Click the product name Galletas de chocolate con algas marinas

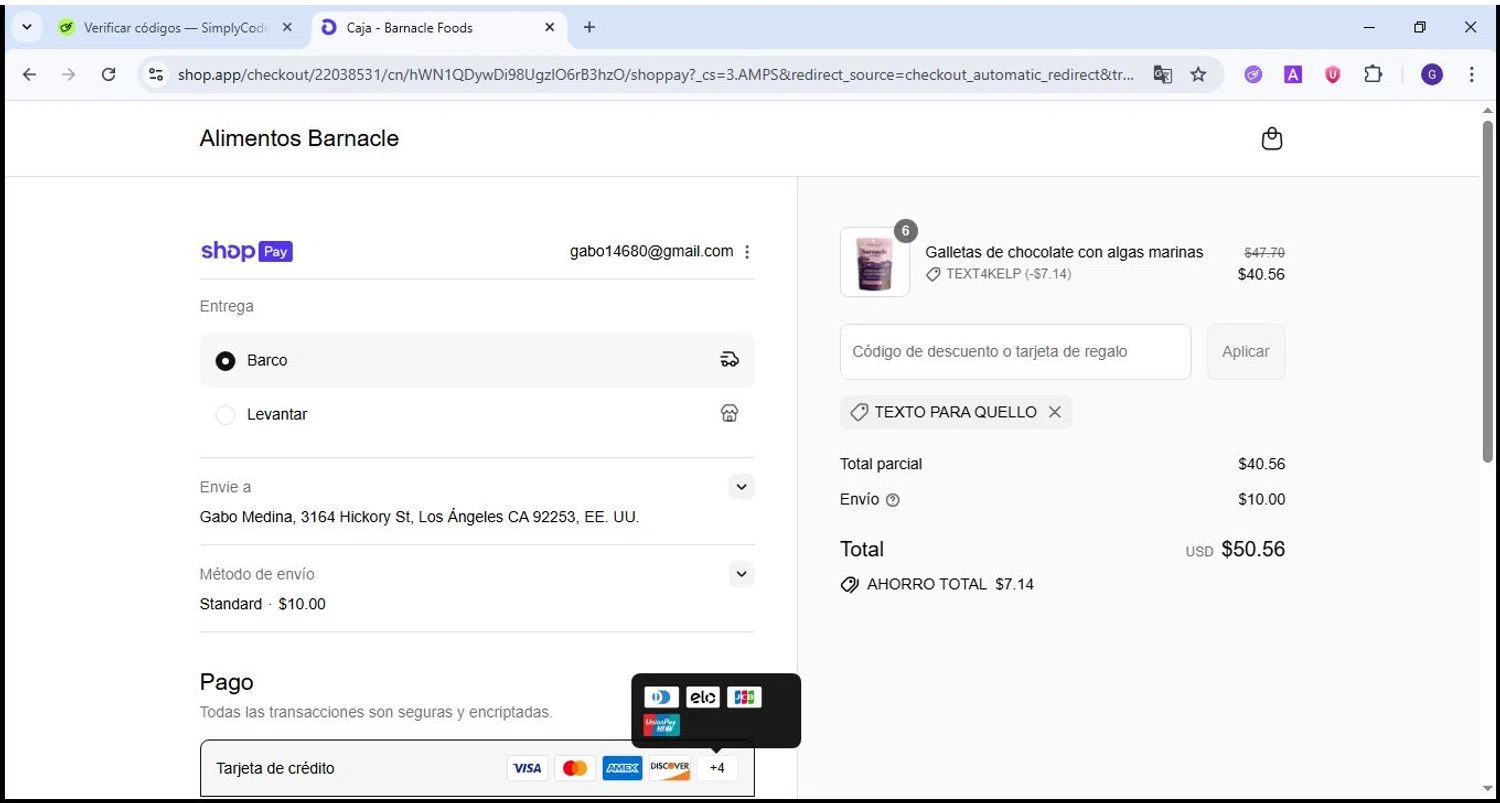1064,252
